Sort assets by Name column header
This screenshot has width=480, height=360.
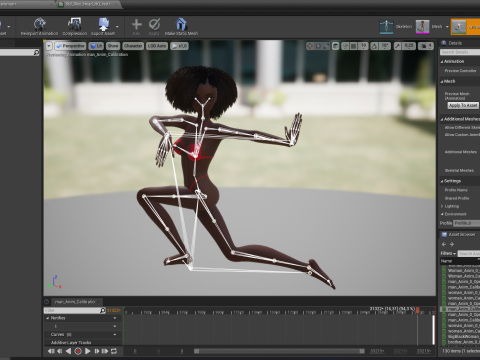click(x=460, y=261)
